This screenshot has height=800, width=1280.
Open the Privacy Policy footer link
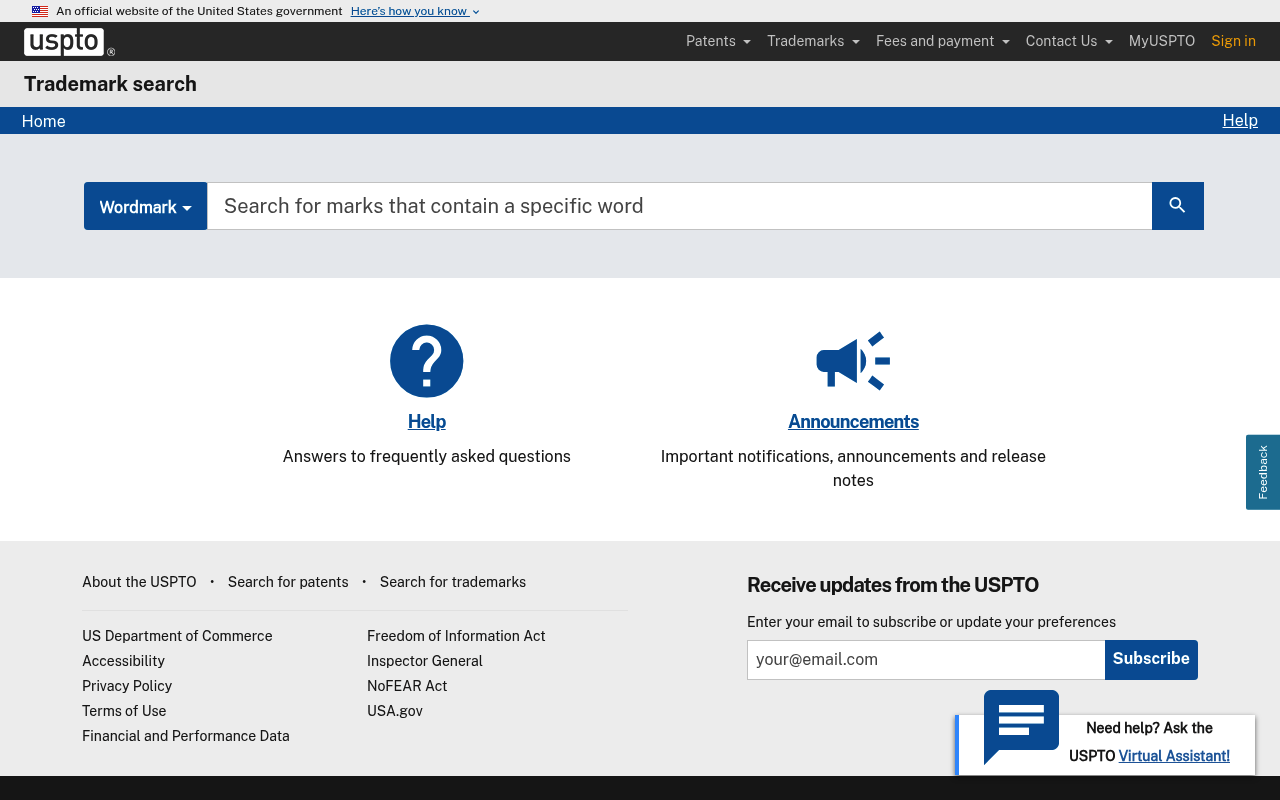point(127,686)
